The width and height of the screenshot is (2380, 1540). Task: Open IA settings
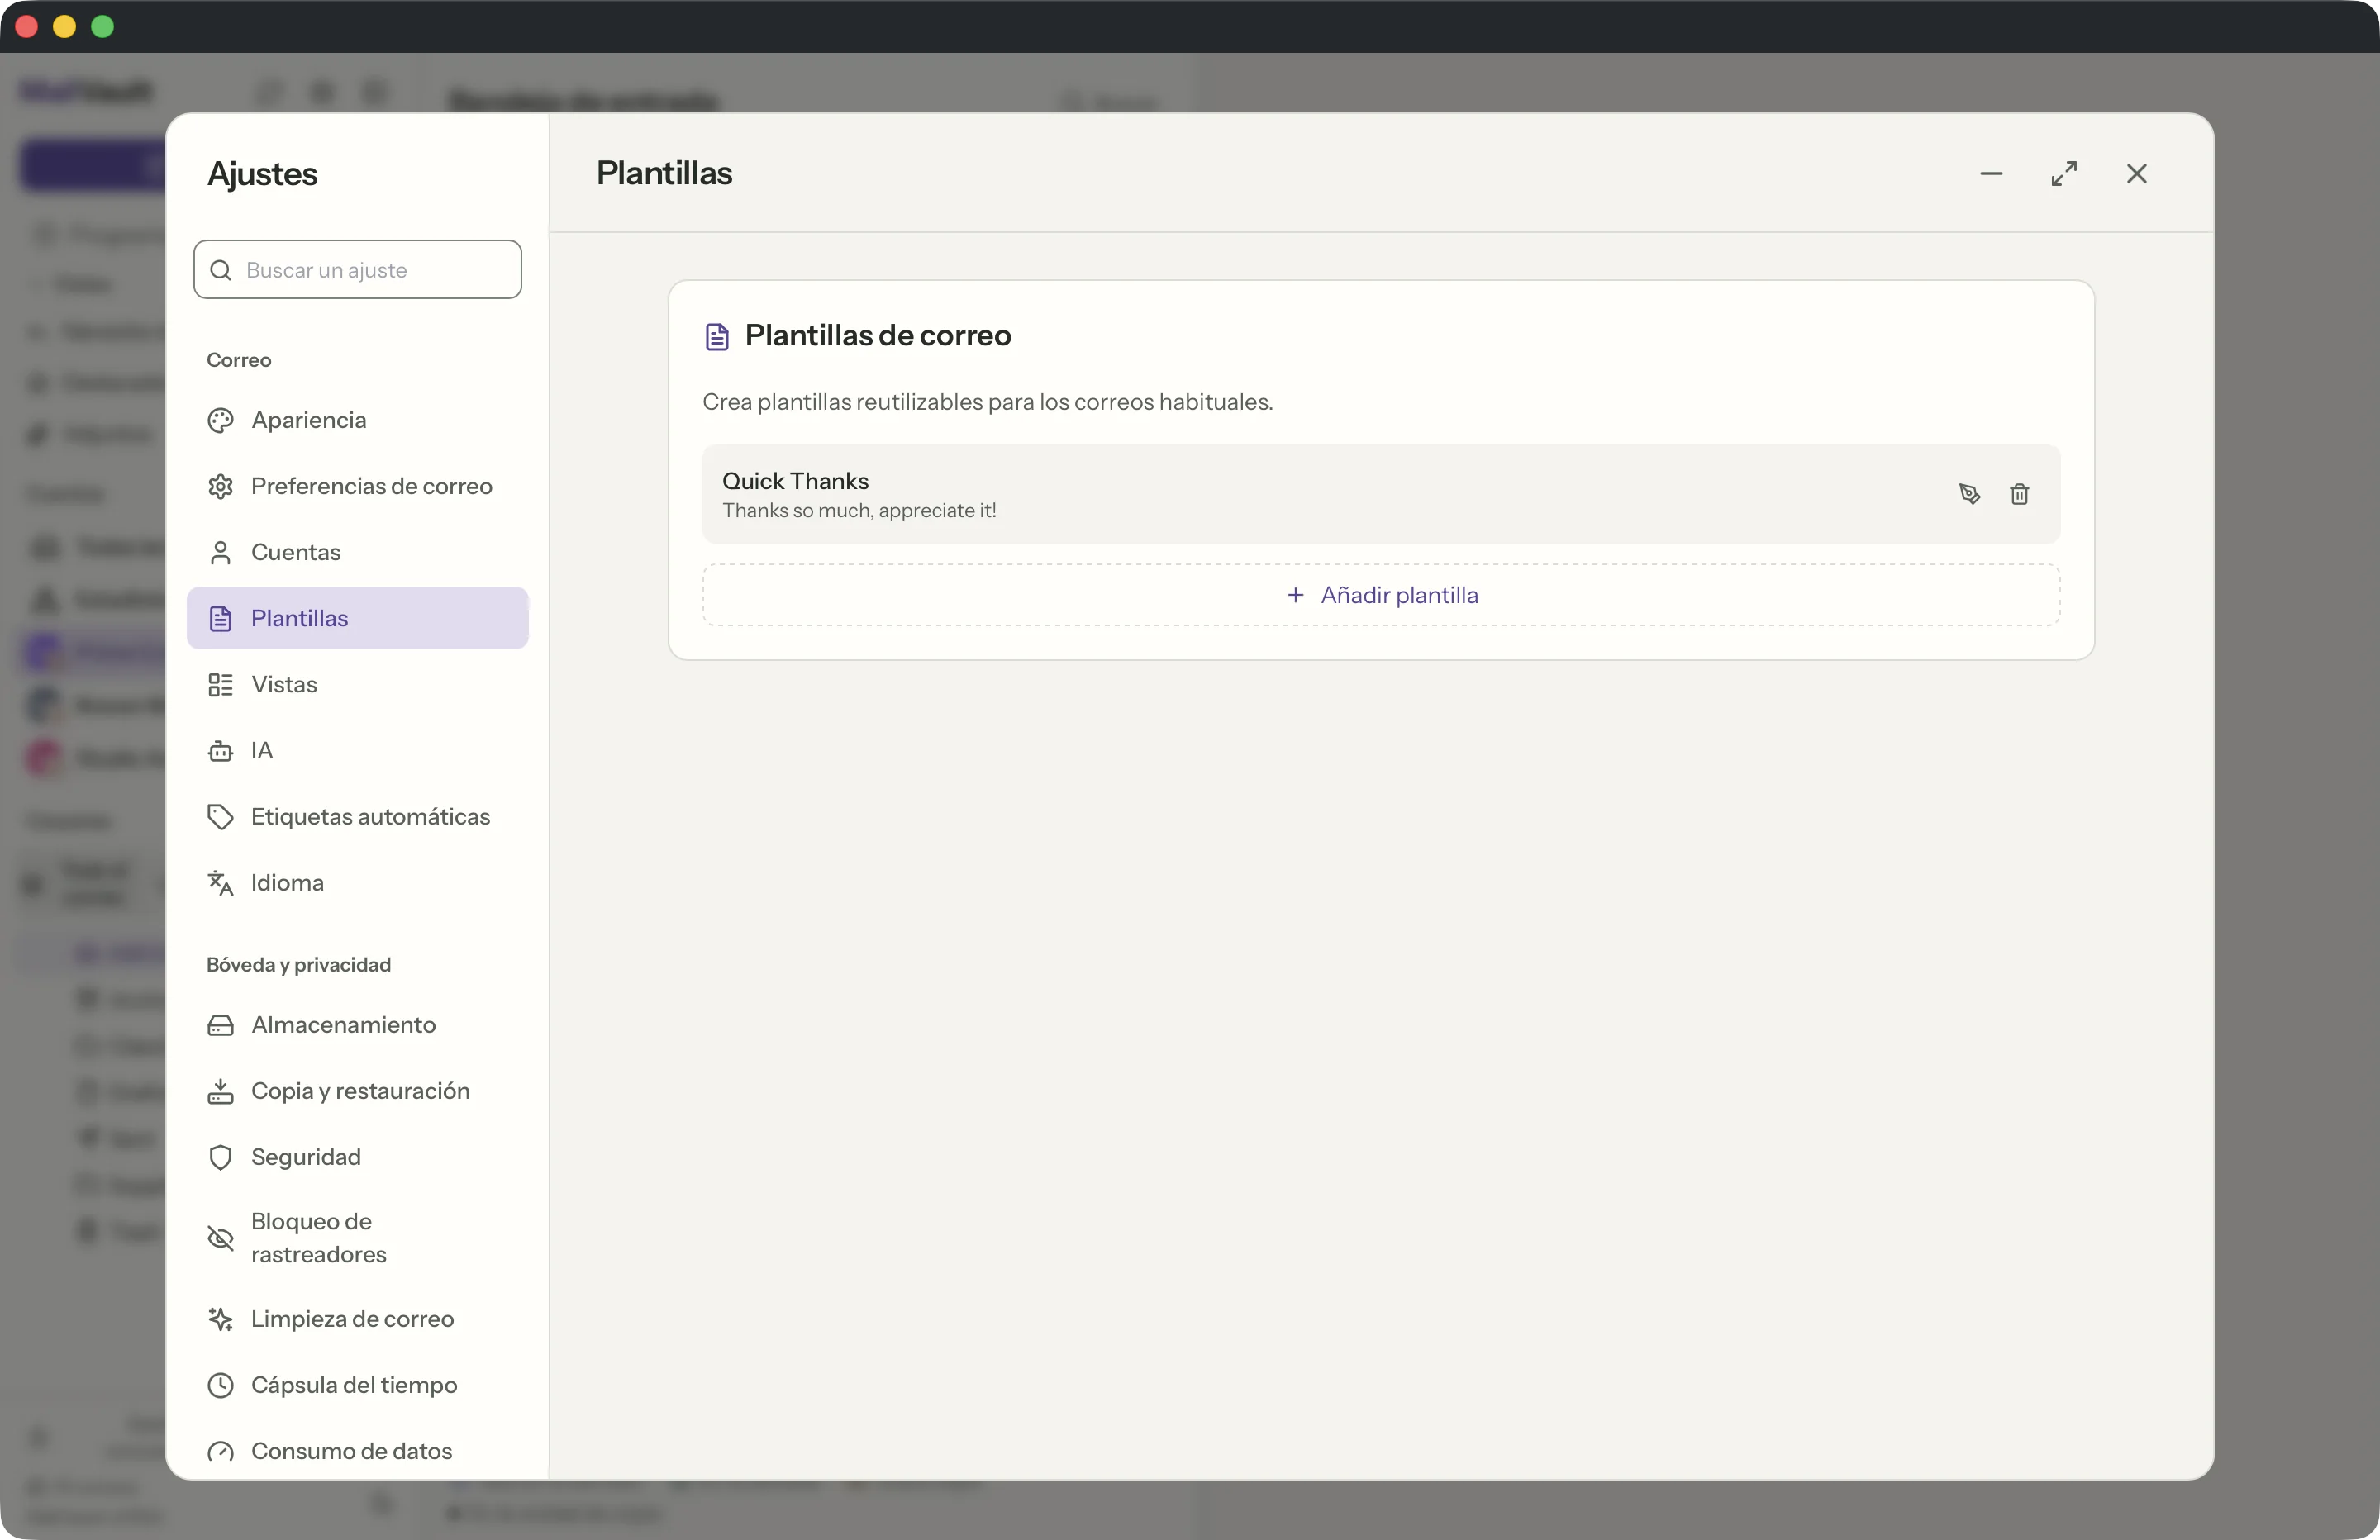pyautogui.click(x=357, y=750)
